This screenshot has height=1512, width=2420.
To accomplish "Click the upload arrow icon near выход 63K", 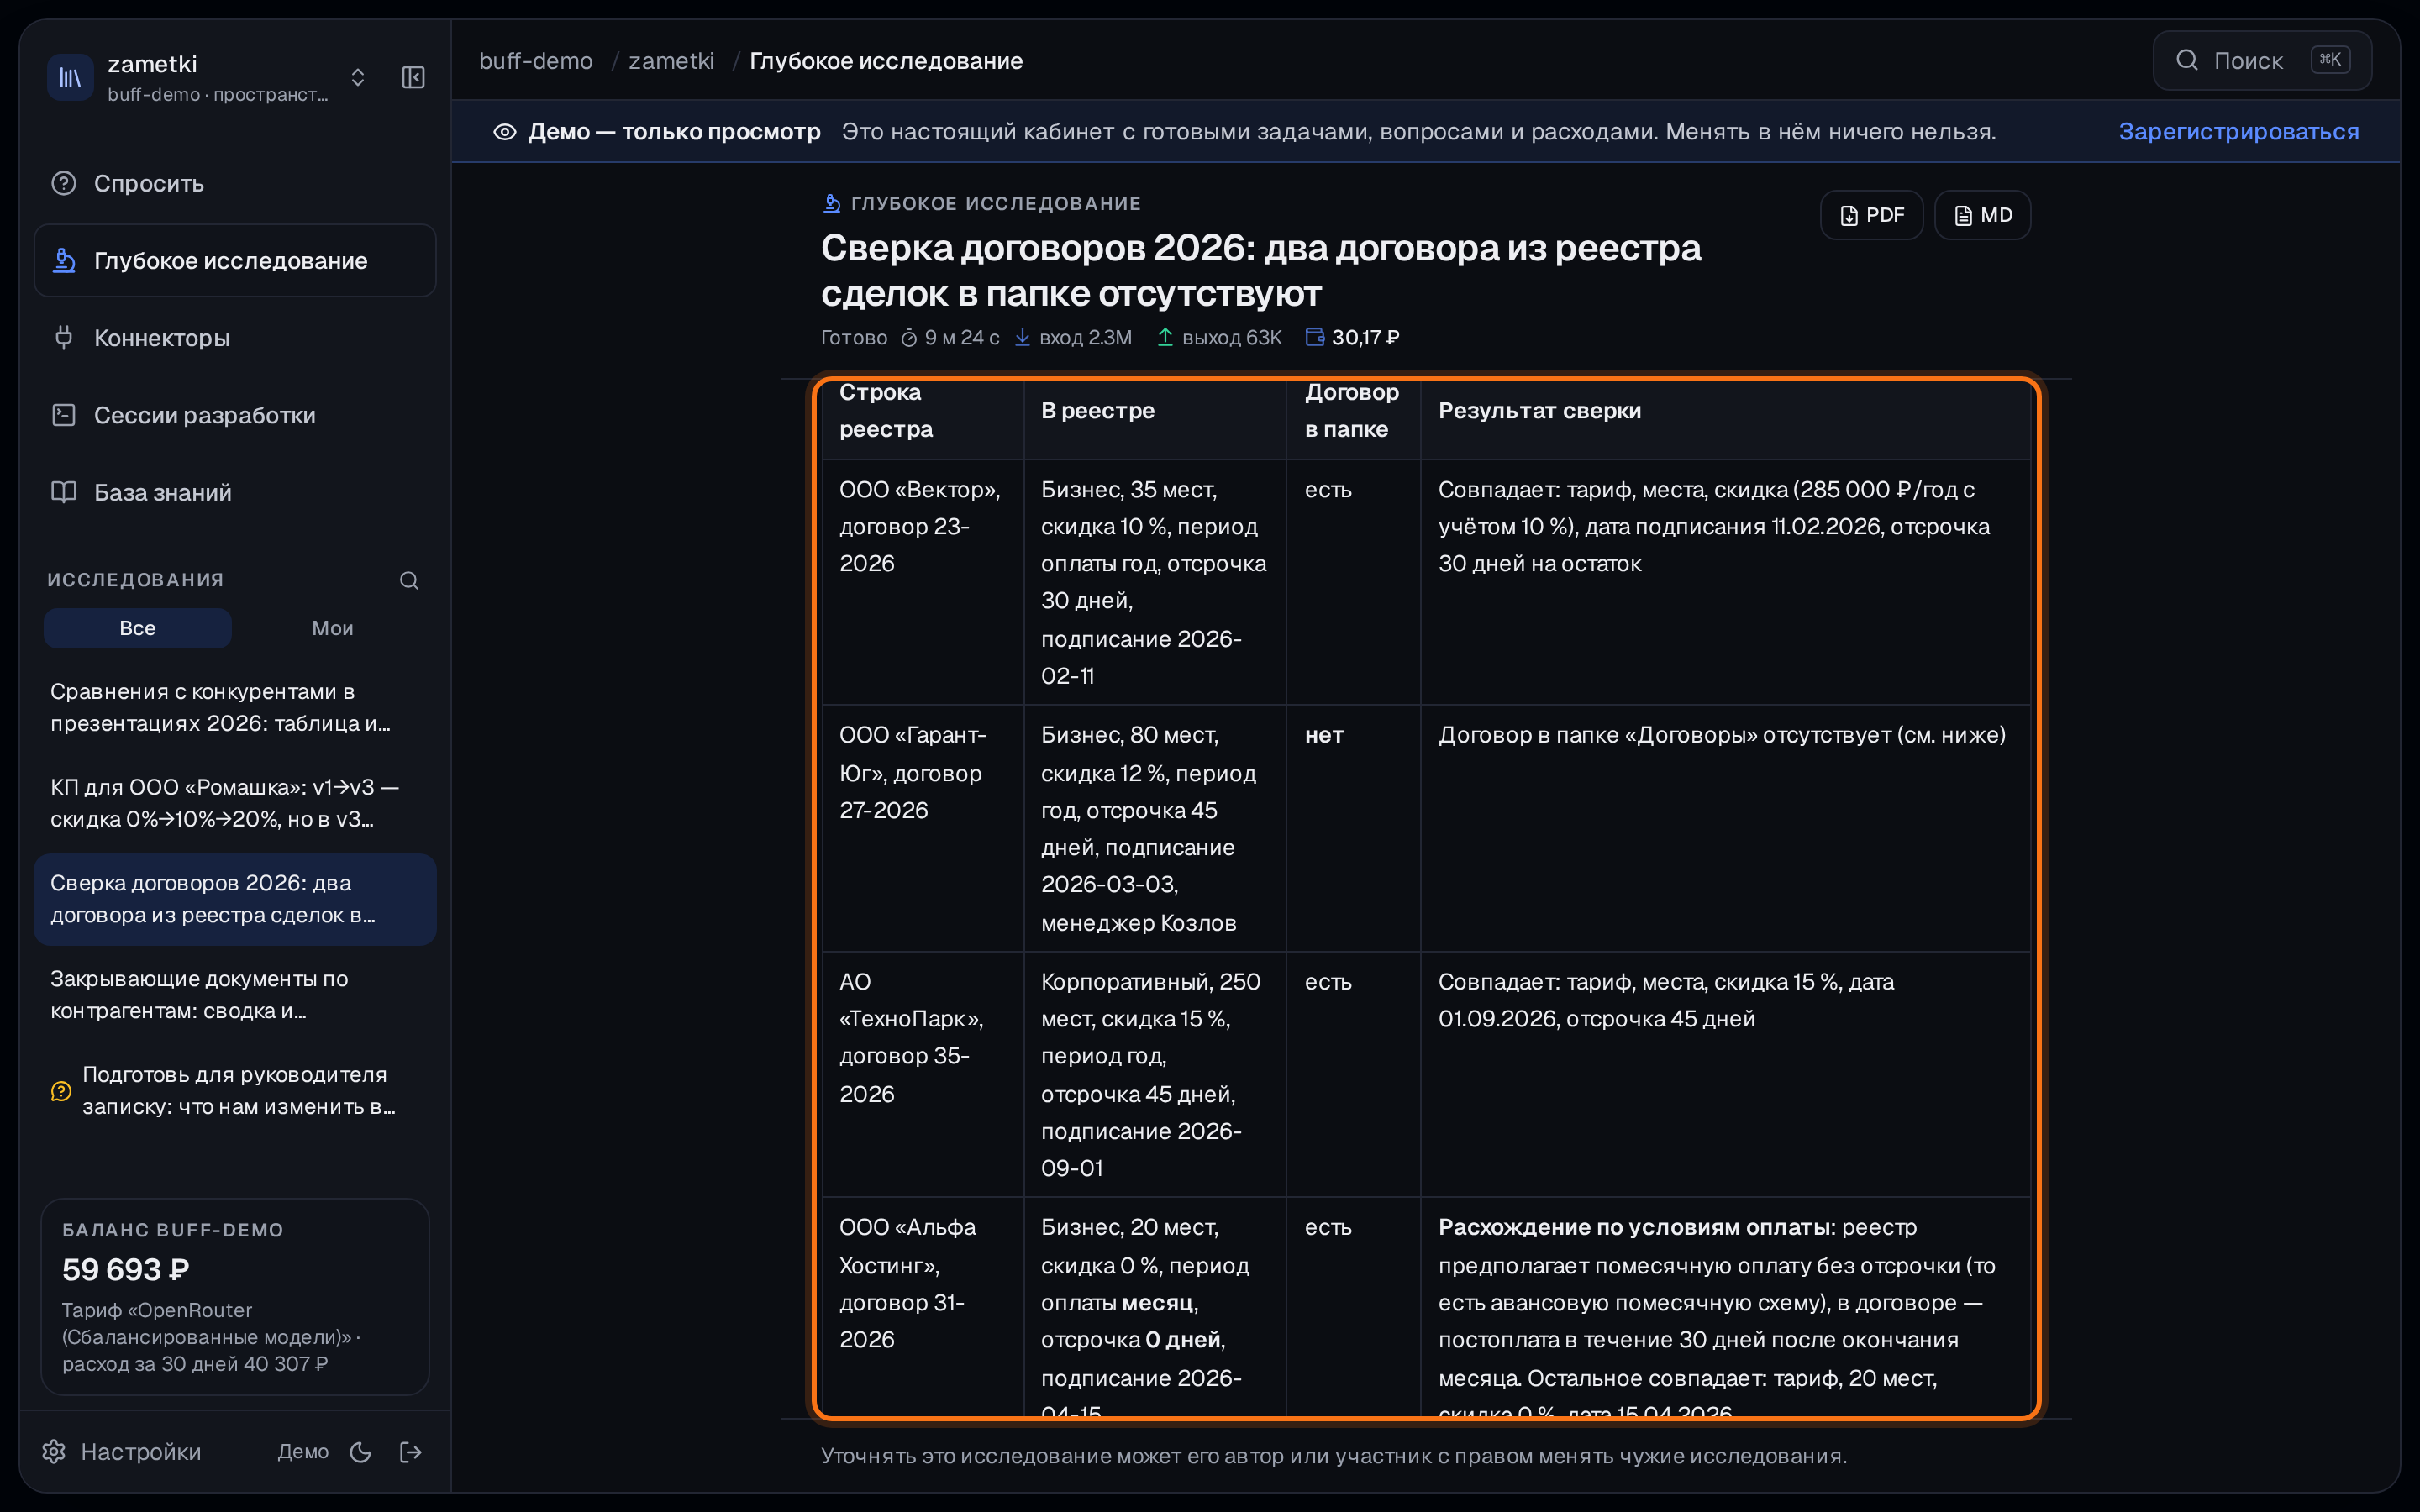I will tap(1165, 338).
